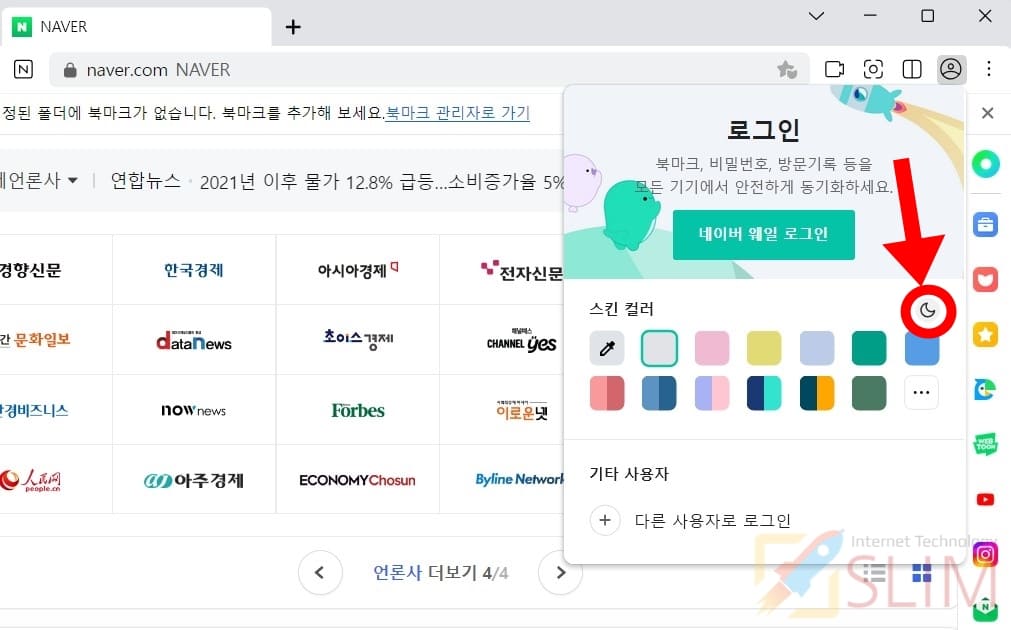Open the people.cn press tile
The width and height of the screenshot is (1011, 630).
(56, 480)
